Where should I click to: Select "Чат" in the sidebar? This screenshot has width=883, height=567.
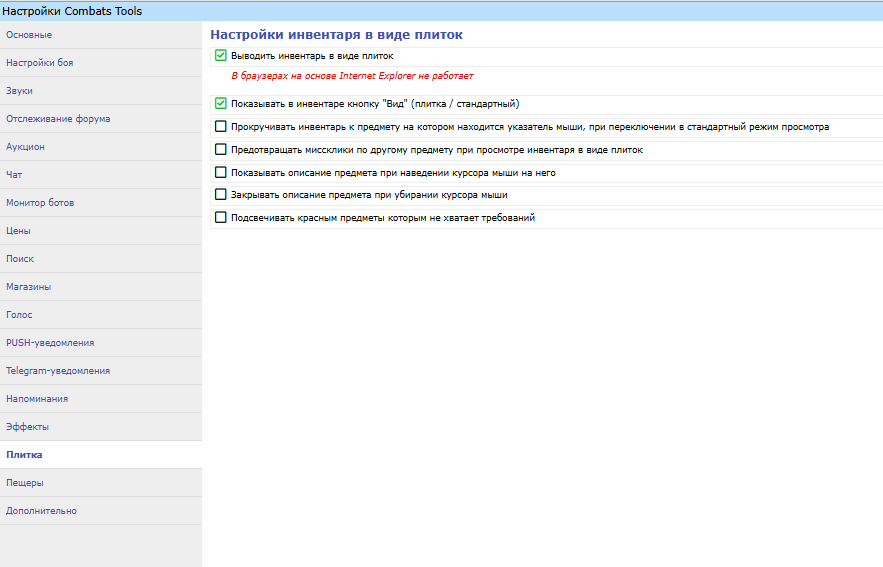tap(15, 175)
